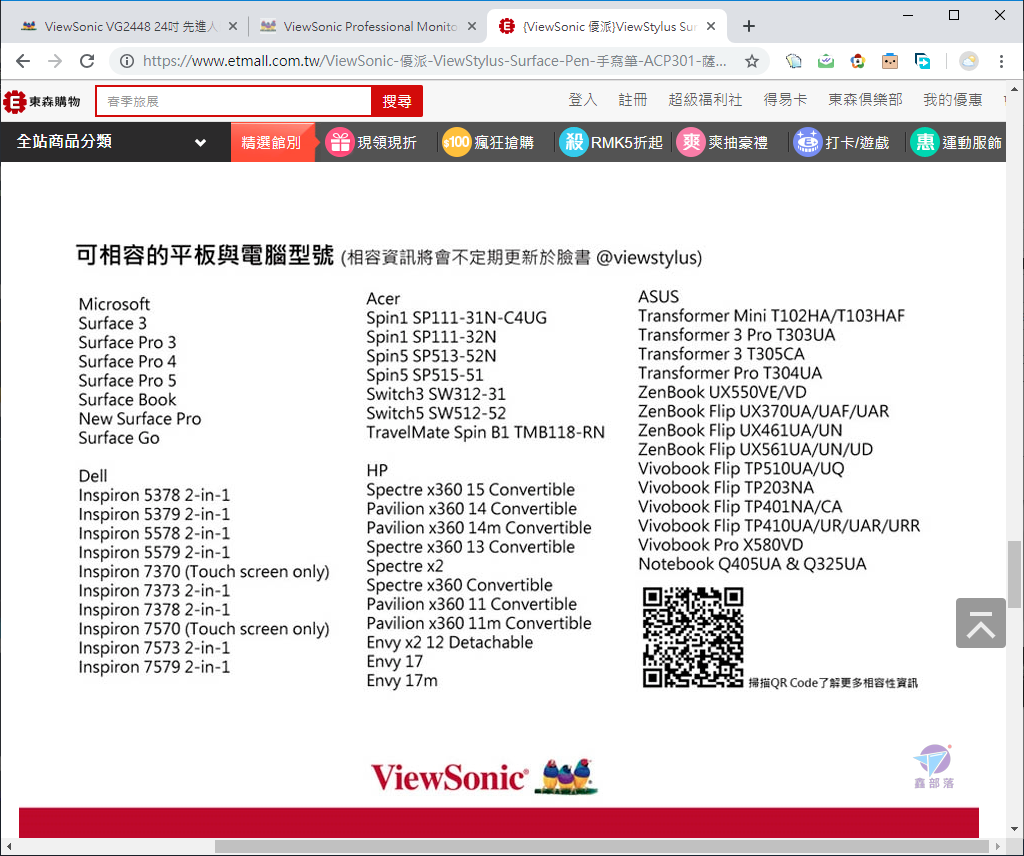The image size is (1024, 856).
Task: Open the 東森俱樂部 link
Action: [865, 100]
